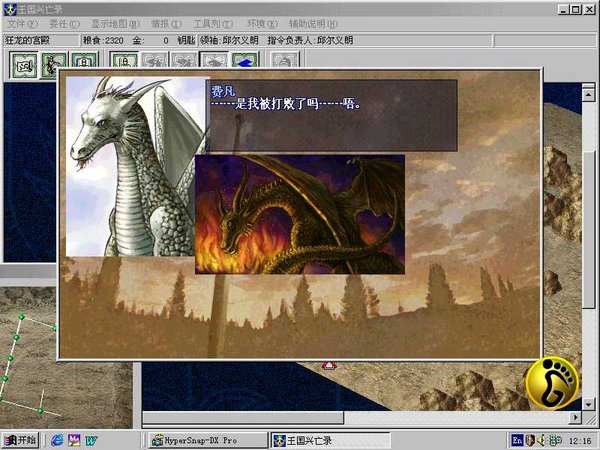Click the 费凡 dialogue text box
The width and height of the screenshot is (600, 450).
click(x=333, y=115)
